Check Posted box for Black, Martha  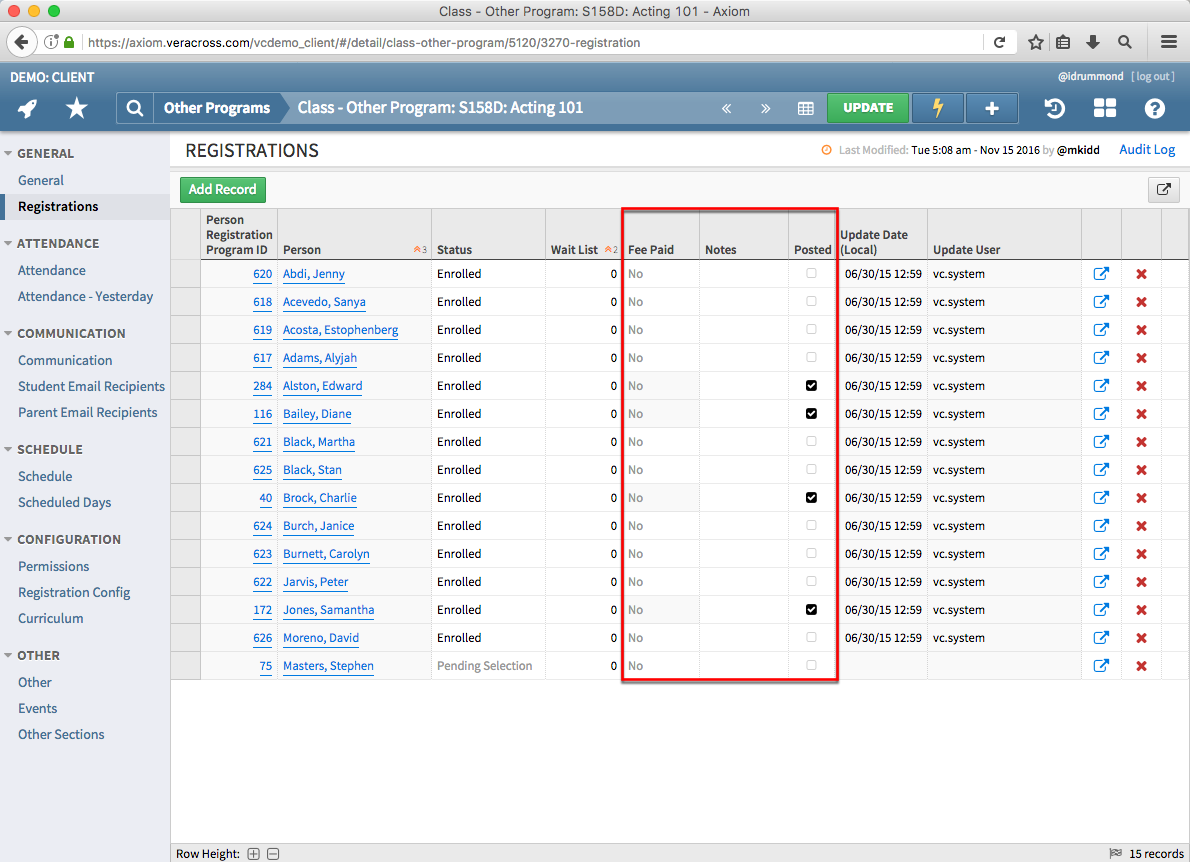point(811,441)
